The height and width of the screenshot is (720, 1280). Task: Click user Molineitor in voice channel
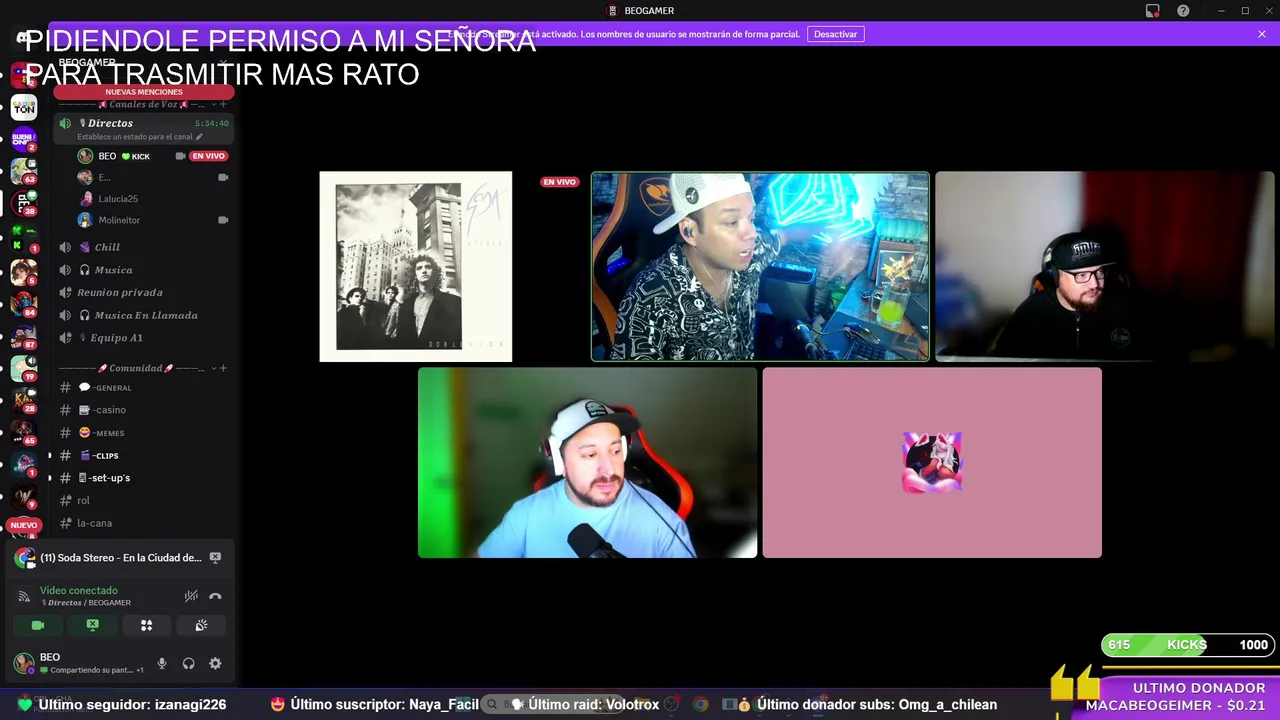[x=119, y=220]
